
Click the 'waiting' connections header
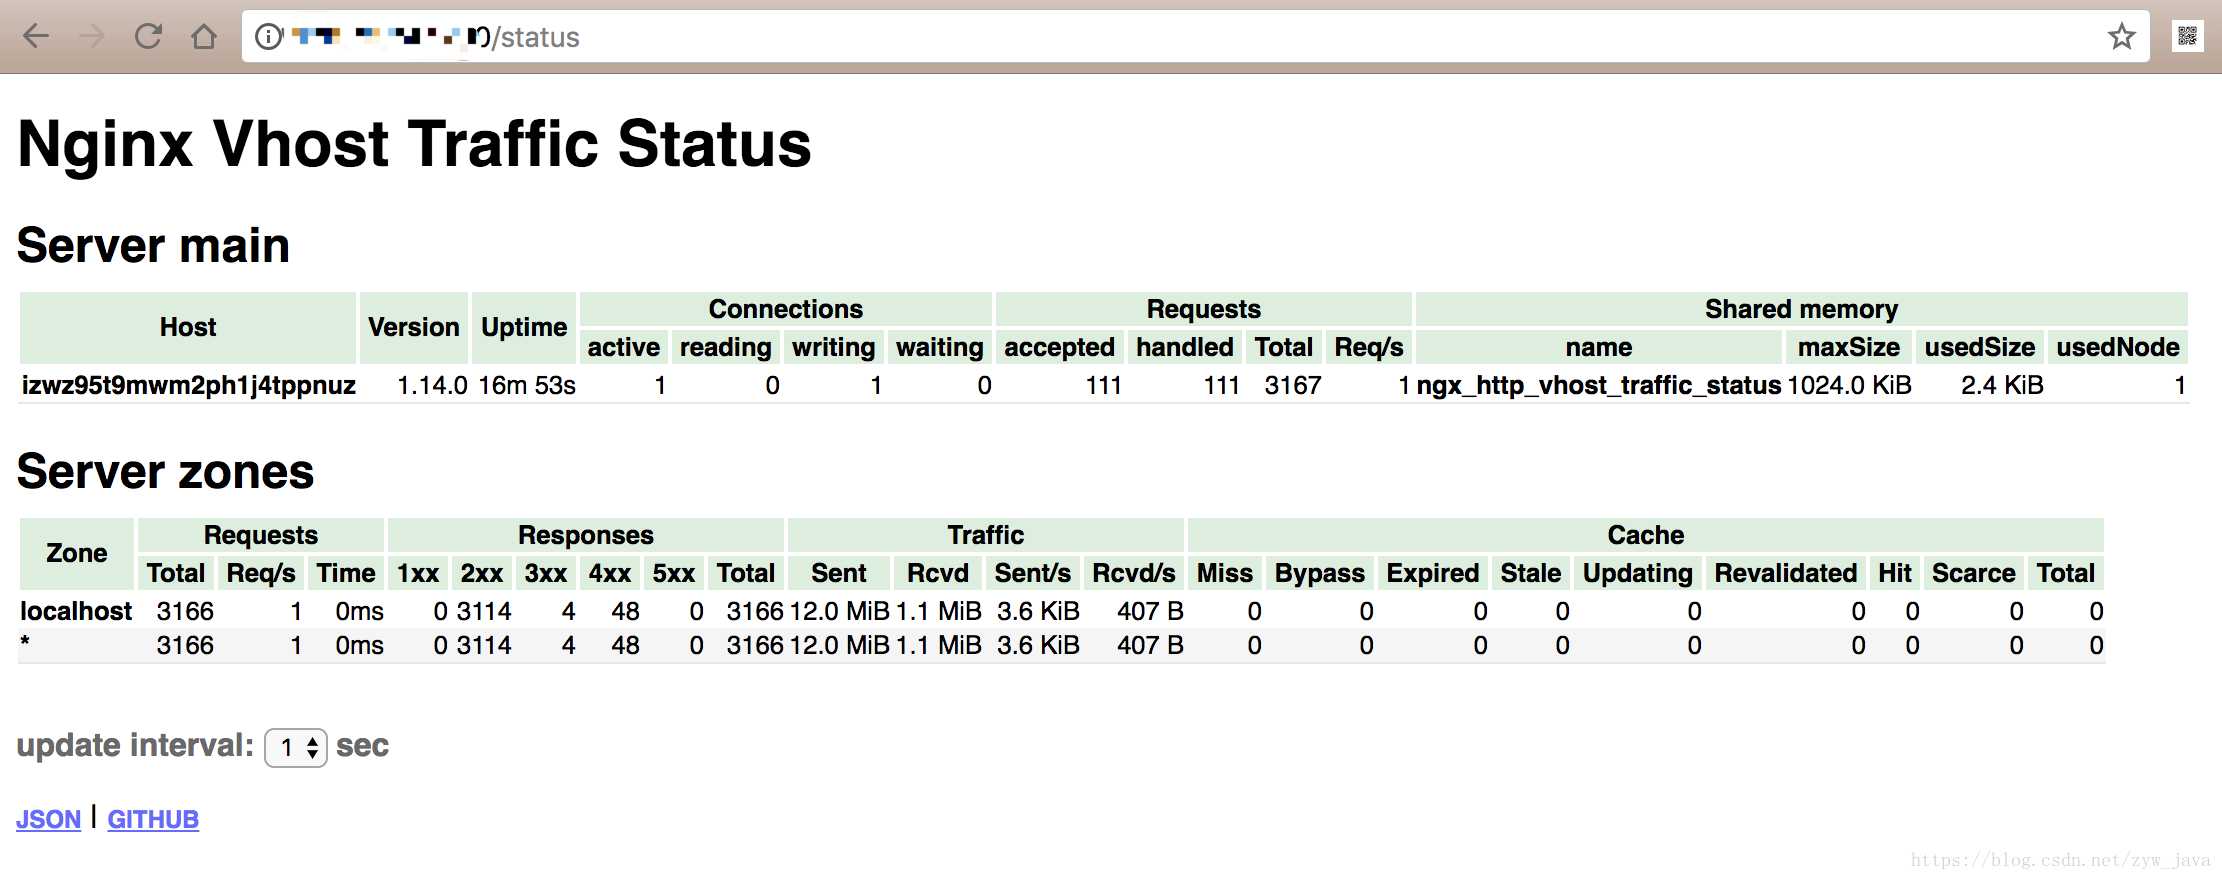tap(940, 347)
